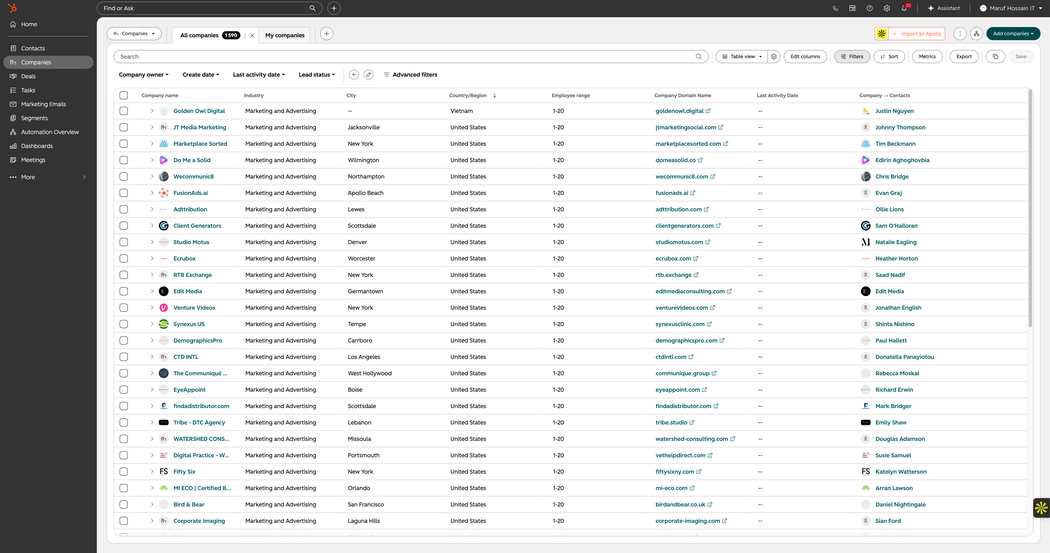The image size is (1050, 553).
Task: Open the calling phone icon
Action: (835, 8)
